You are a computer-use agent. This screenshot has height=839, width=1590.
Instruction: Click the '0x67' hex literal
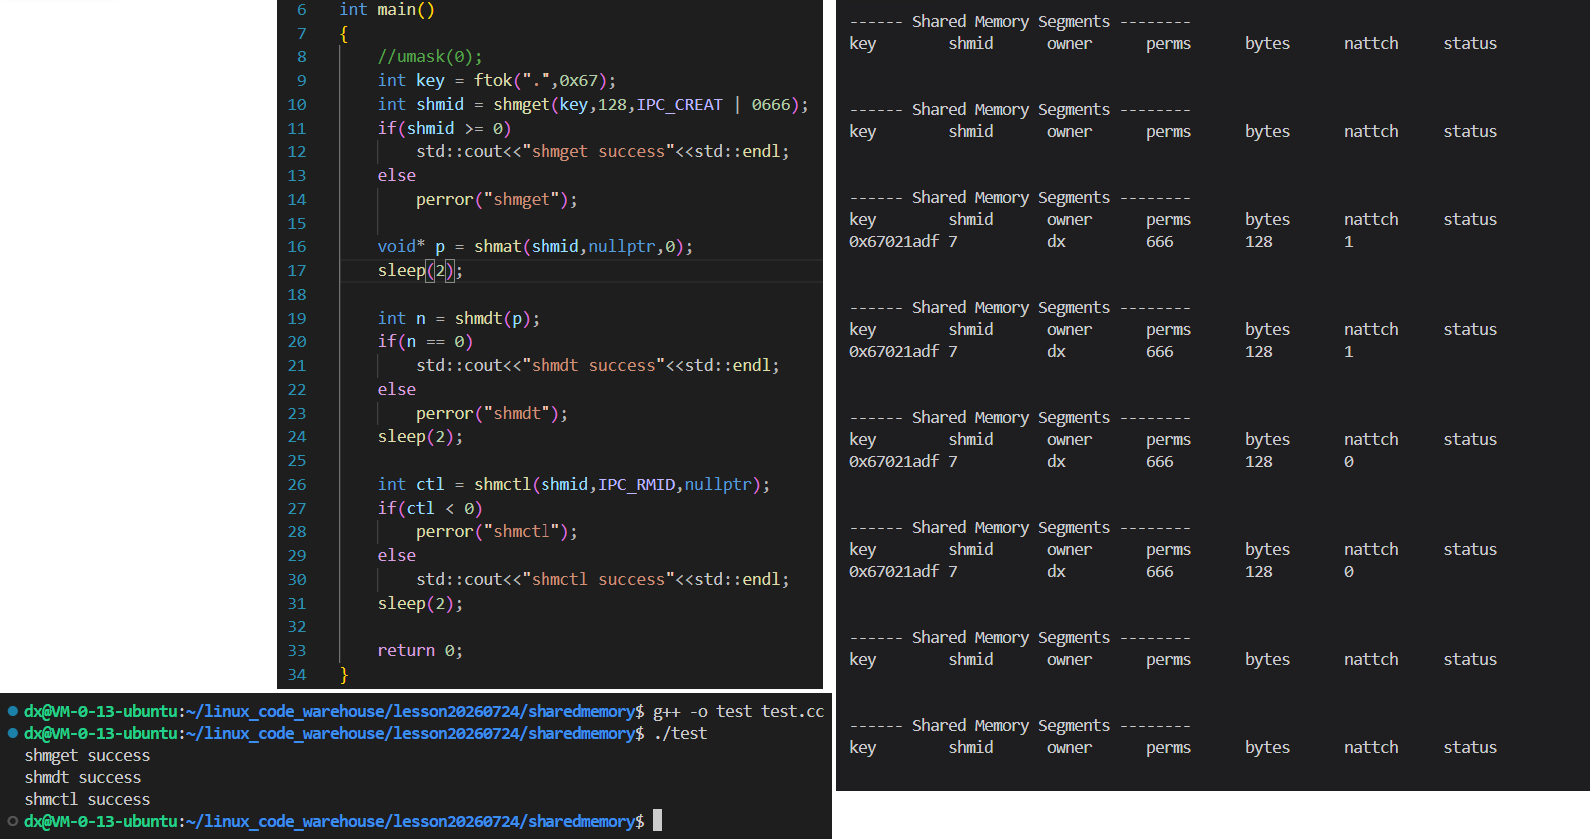tap(578, 80)
